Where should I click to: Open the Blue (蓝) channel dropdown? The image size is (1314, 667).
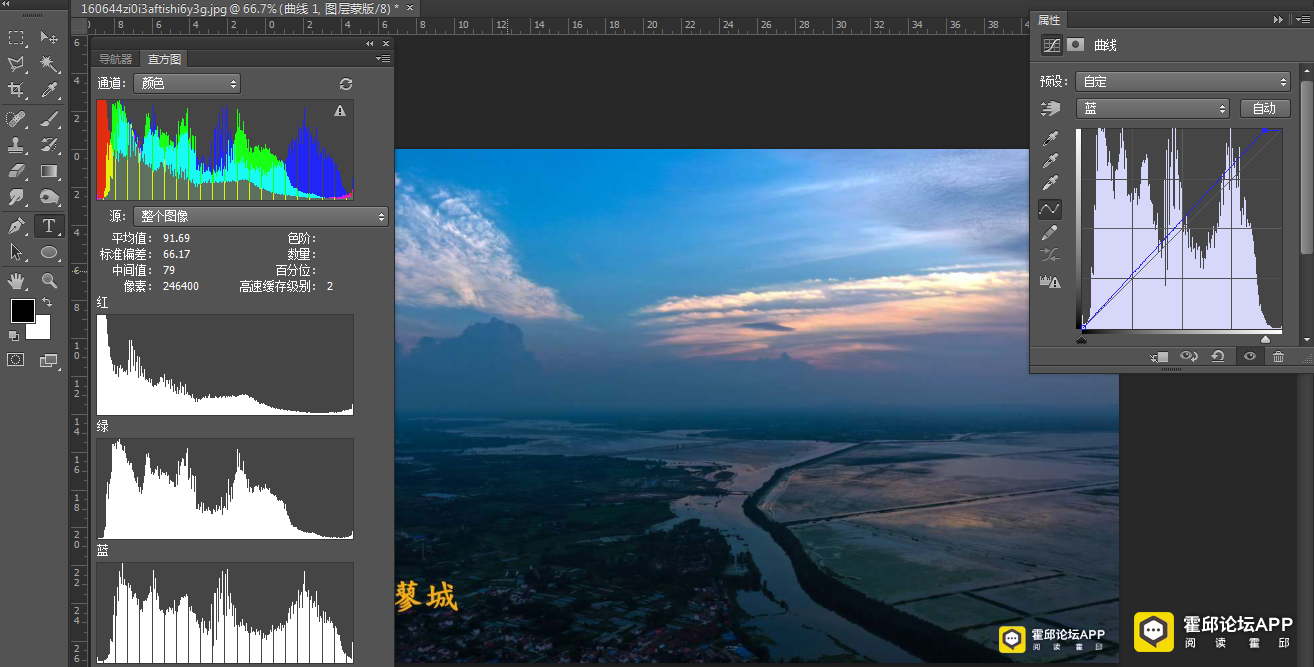click(1153, 108)
